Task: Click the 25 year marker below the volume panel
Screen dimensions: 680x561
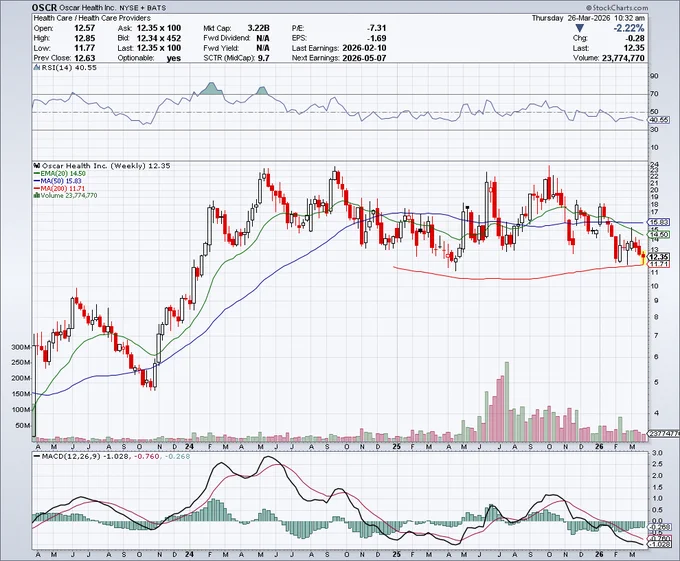Action: [x=396, y=446]
